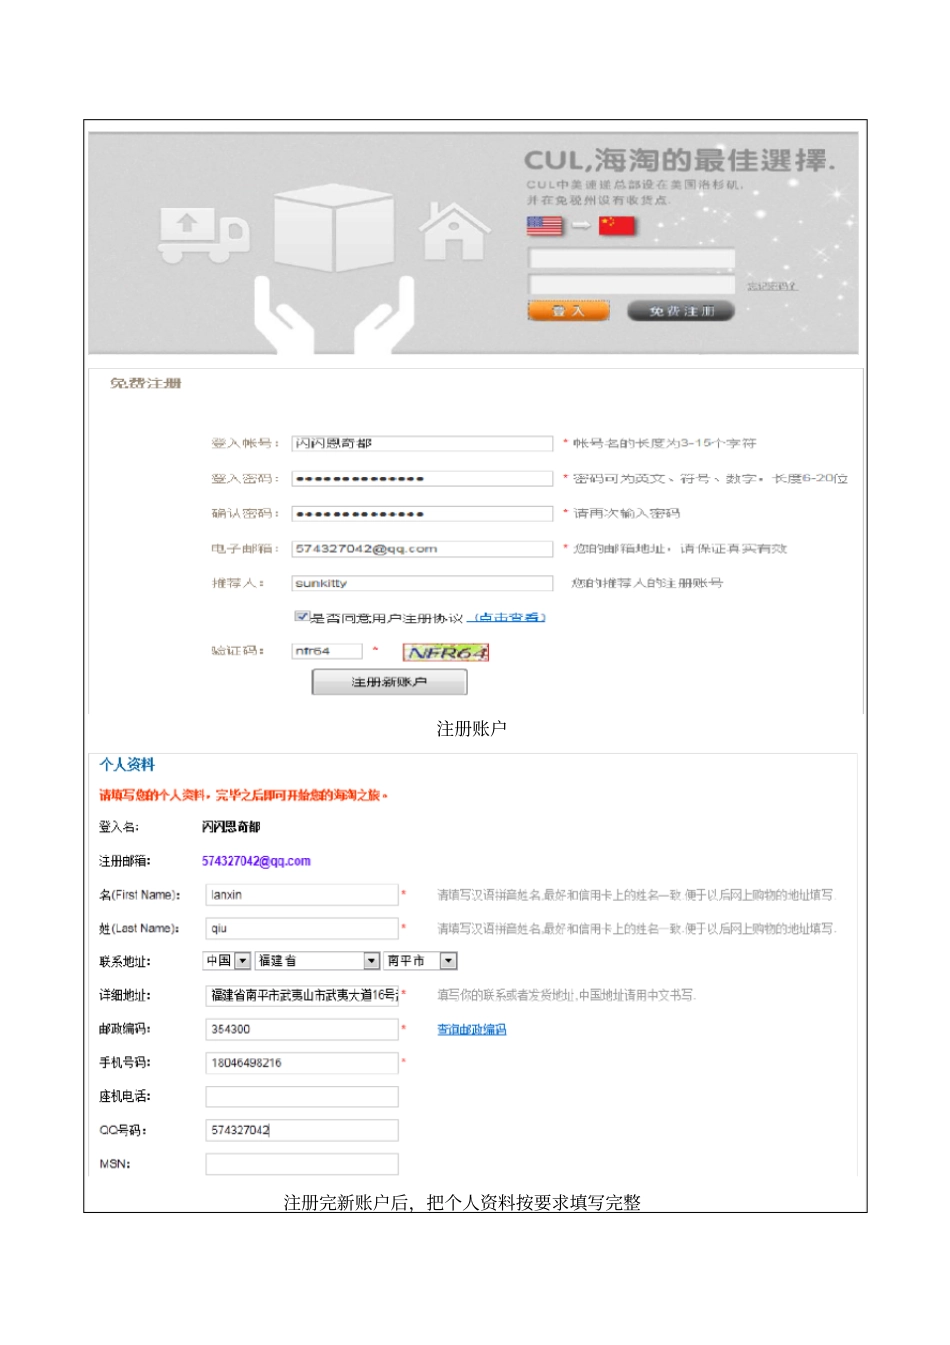
Task: Click the login password field in banner
Action: pos(631,285)
